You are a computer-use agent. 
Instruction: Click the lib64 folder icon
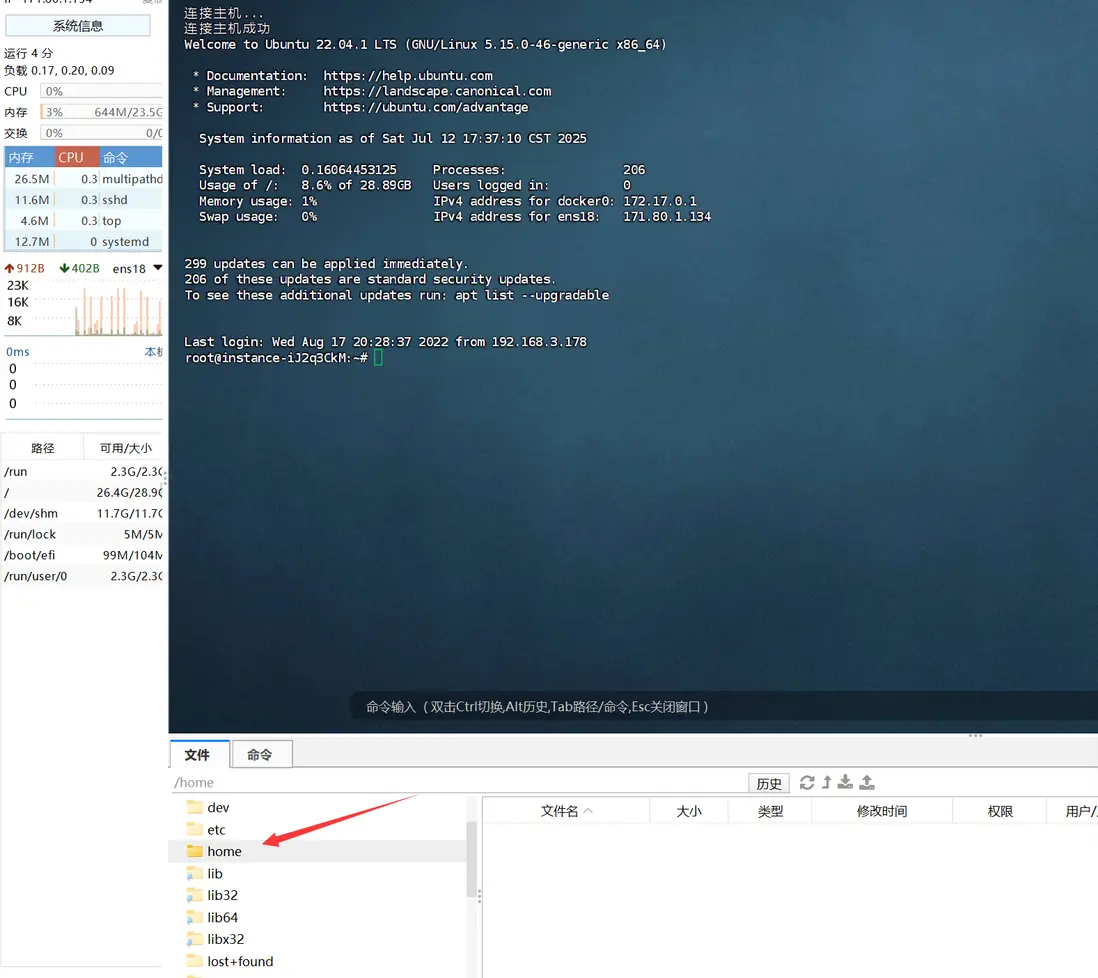(x=195, y=917)
